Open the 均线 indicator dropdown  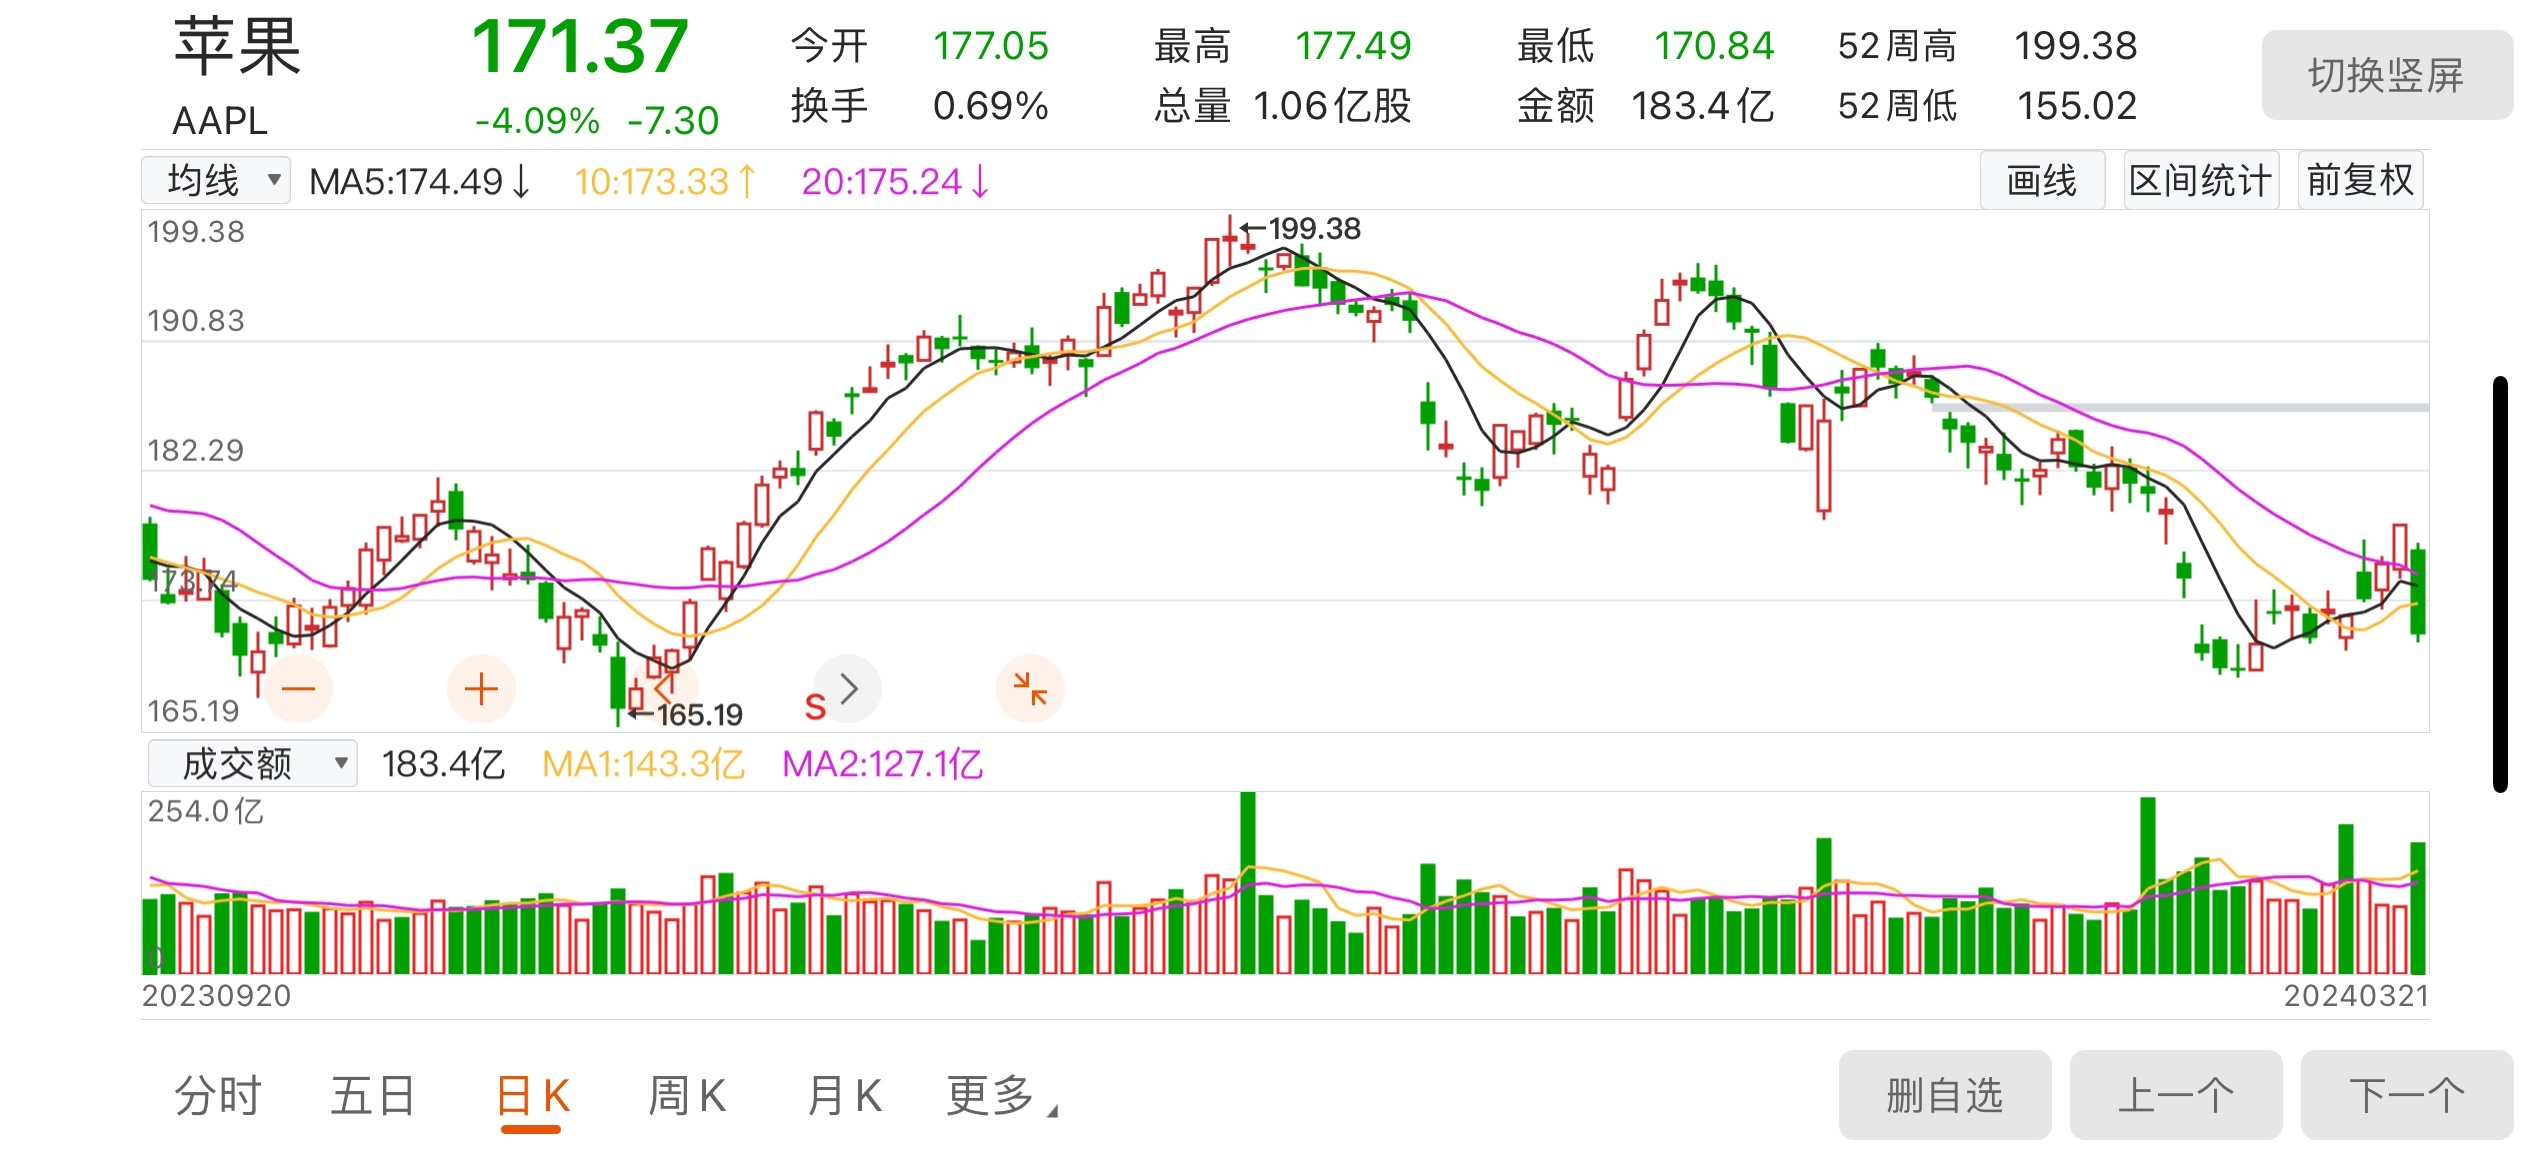(x=215, y=180)
